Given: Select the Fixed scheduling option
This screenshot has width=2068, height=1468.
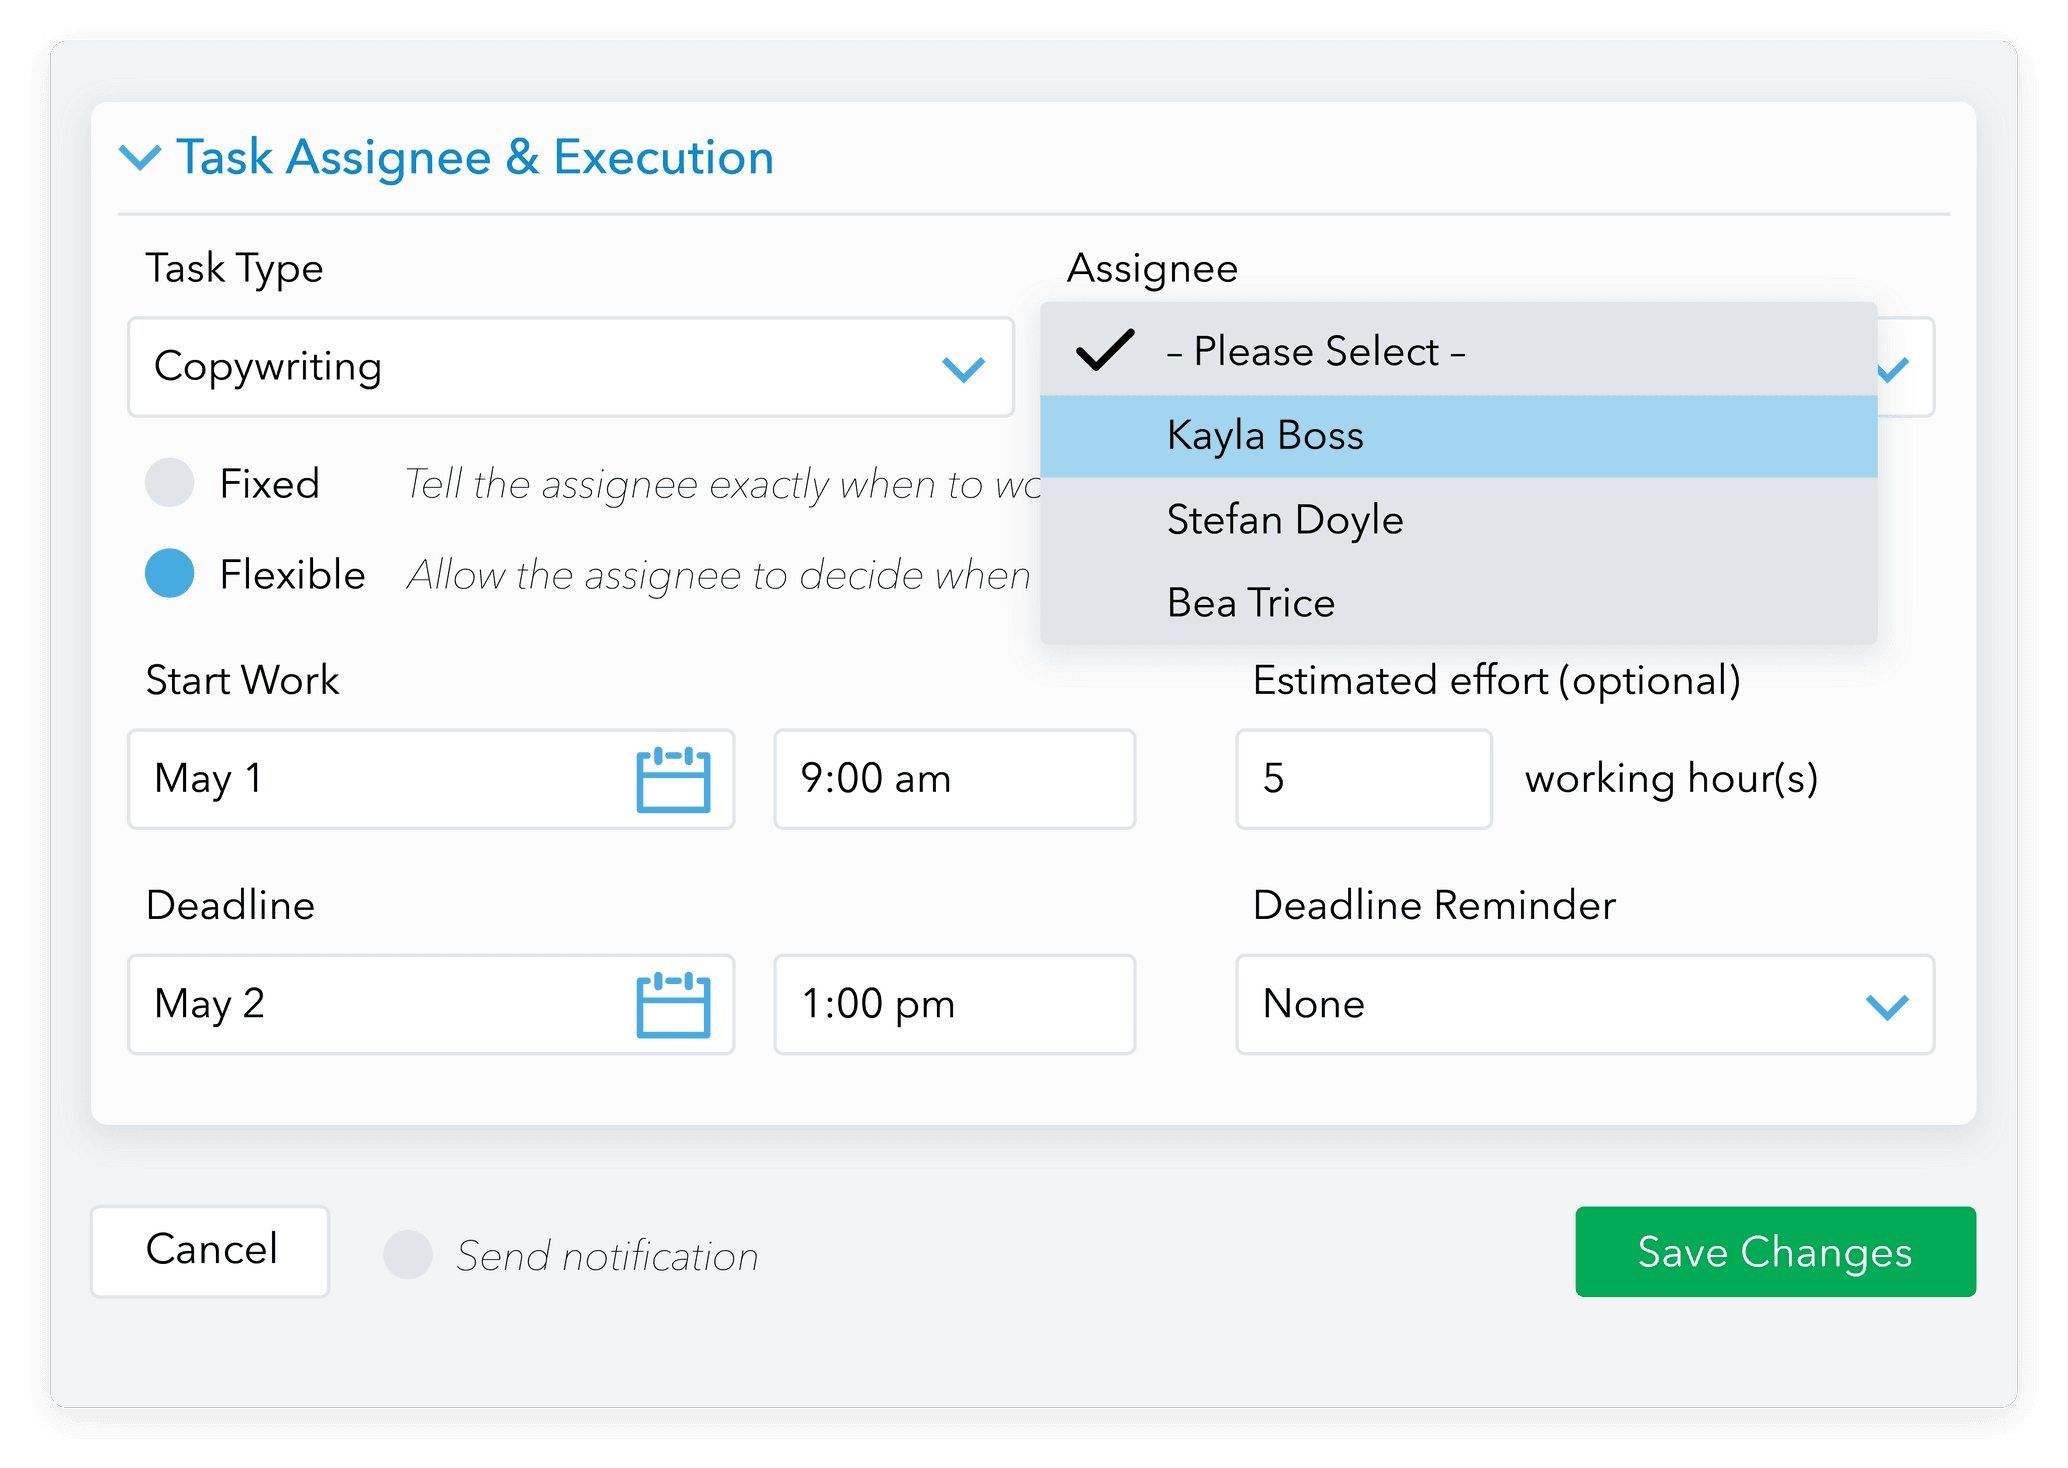Looking at the screenshot, I should point(169,483).
